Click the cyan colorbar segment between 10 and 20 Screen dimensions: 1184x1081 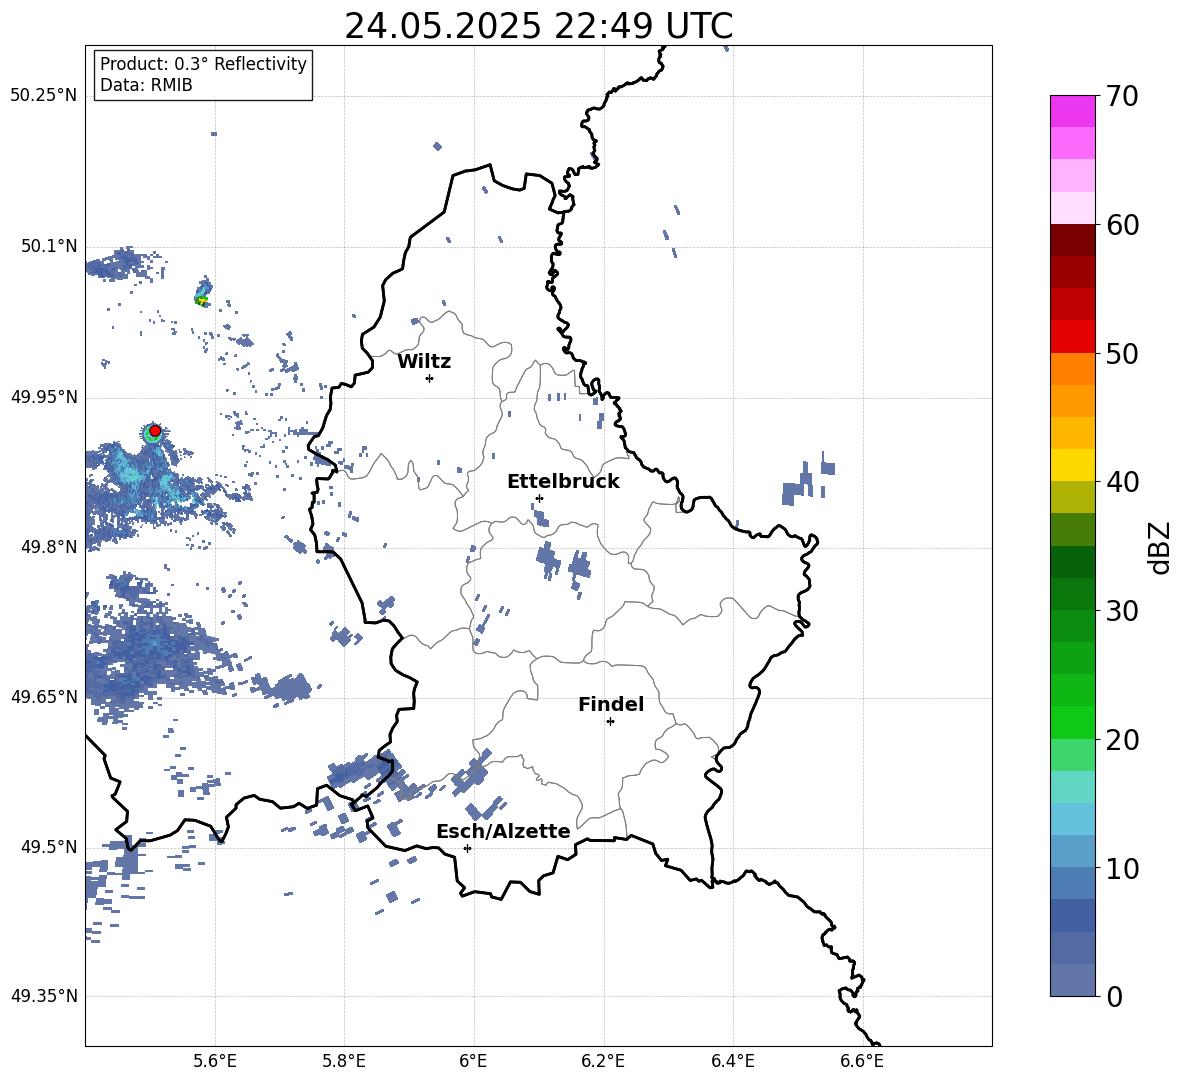pos(1072,787)
